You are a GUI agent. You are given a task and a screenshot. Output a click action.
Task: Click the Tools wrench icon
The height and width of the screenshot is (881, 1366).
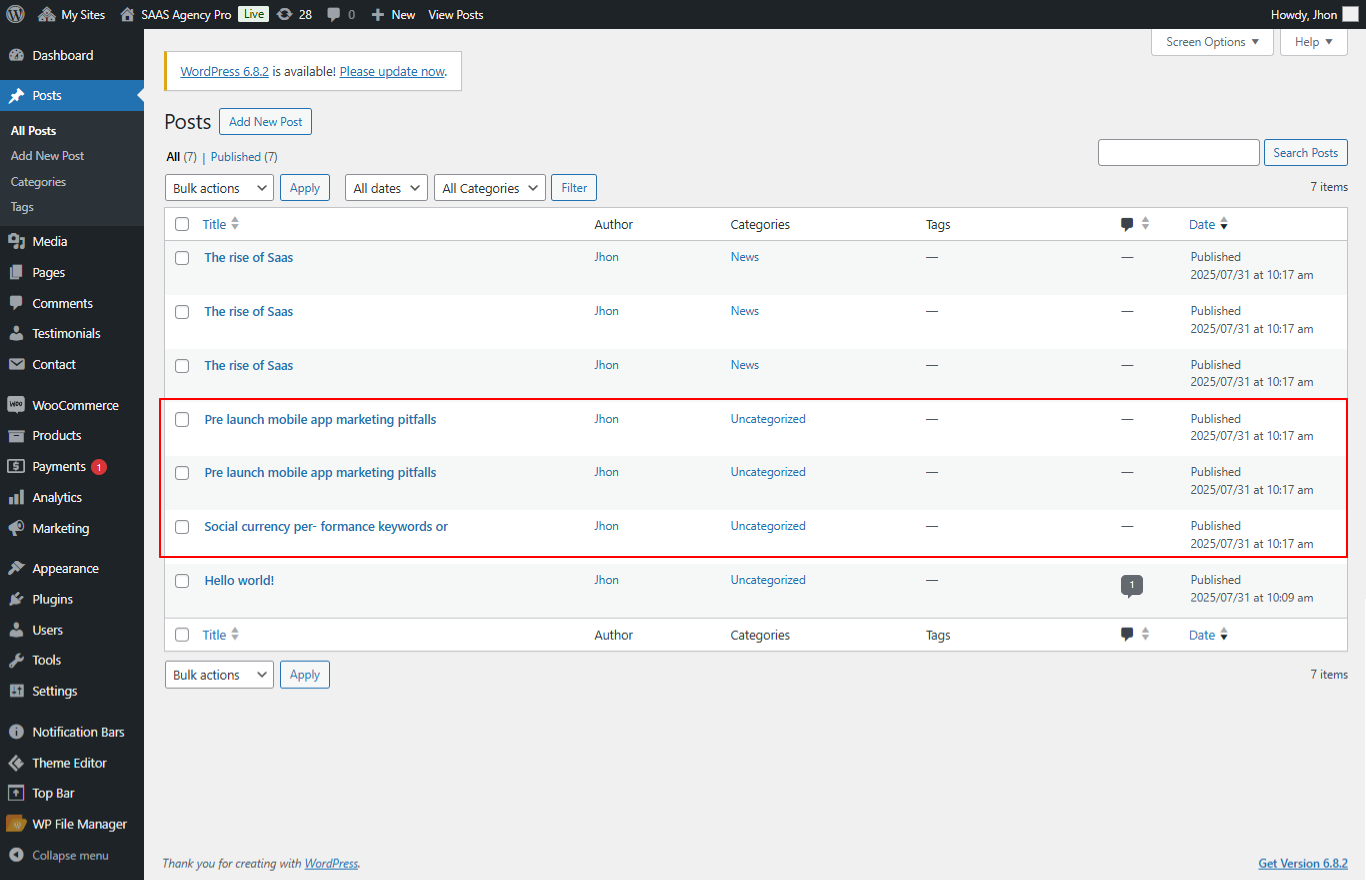tap(16, 660)
